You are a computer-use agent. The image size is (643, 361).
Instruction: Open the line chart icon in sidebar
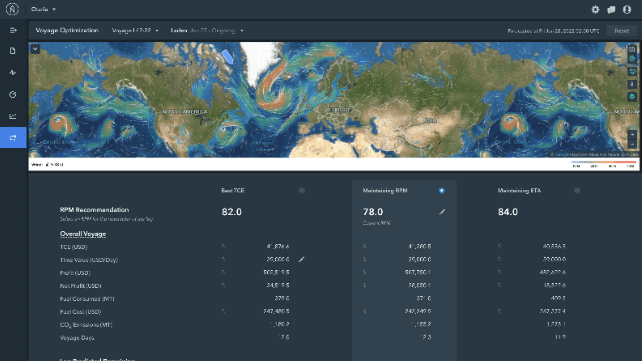pos(13,117)
